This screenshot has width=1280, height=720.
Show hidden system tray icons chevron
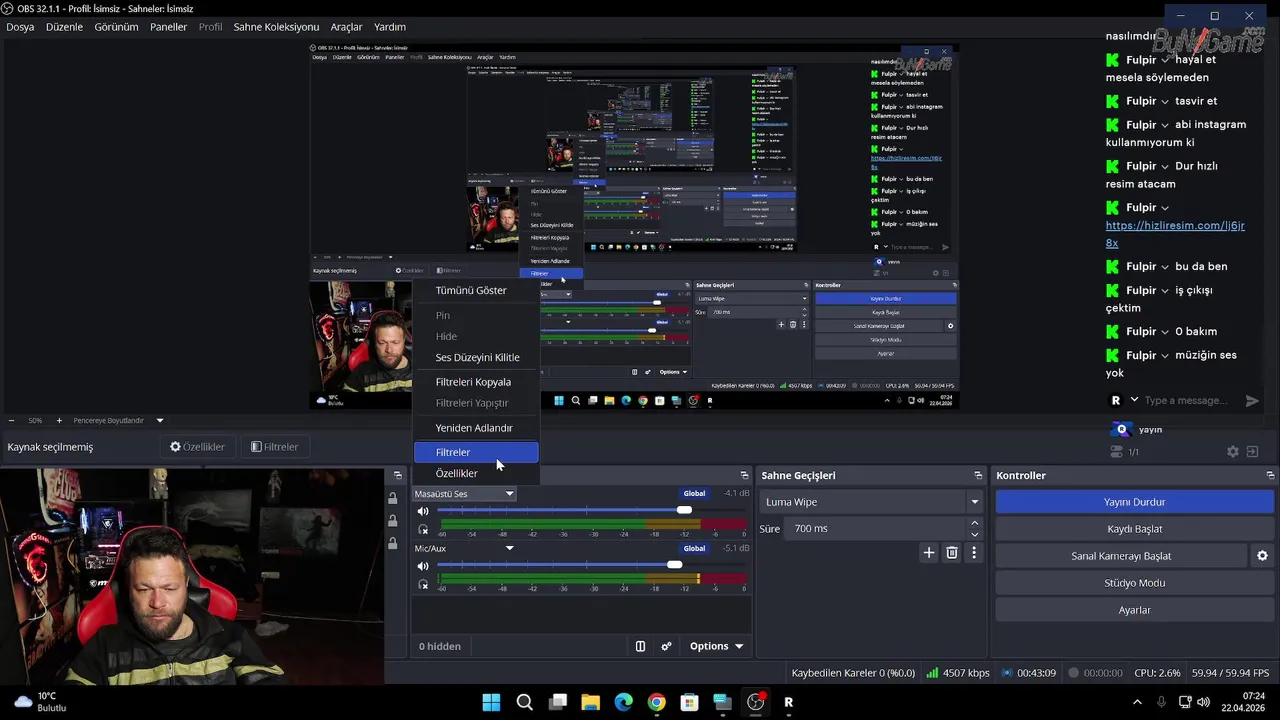point(1136,702)
